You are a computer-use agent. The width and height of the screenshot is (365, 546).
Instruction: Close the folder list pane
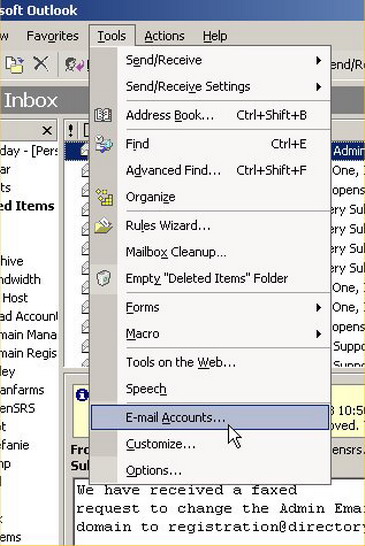[47, 131]
